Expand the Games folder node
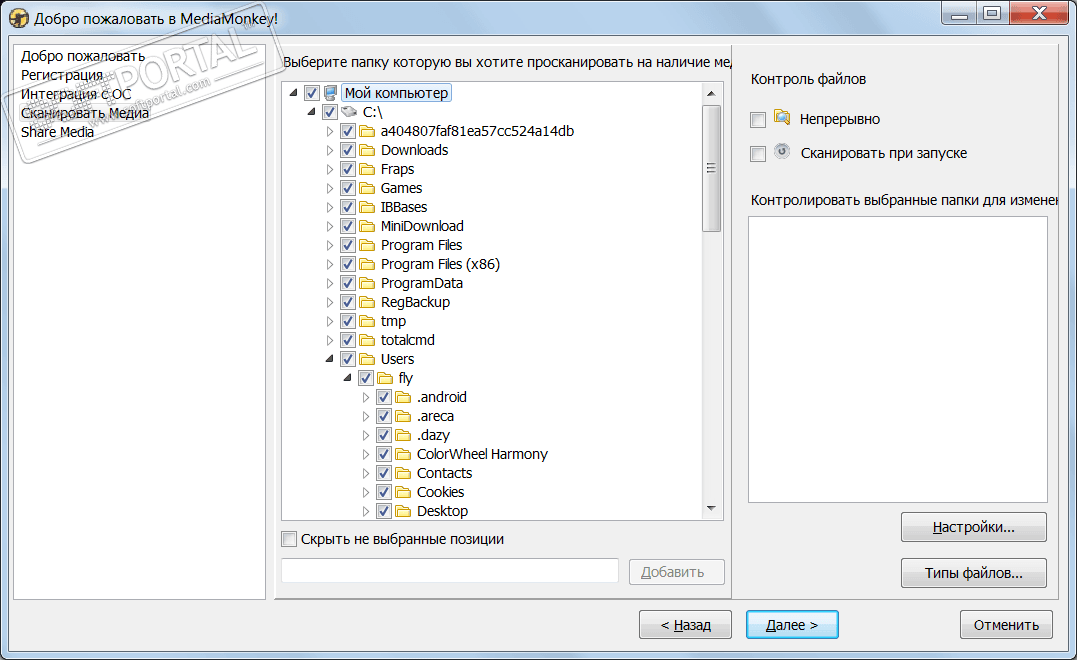 click(x=330, y=188)
